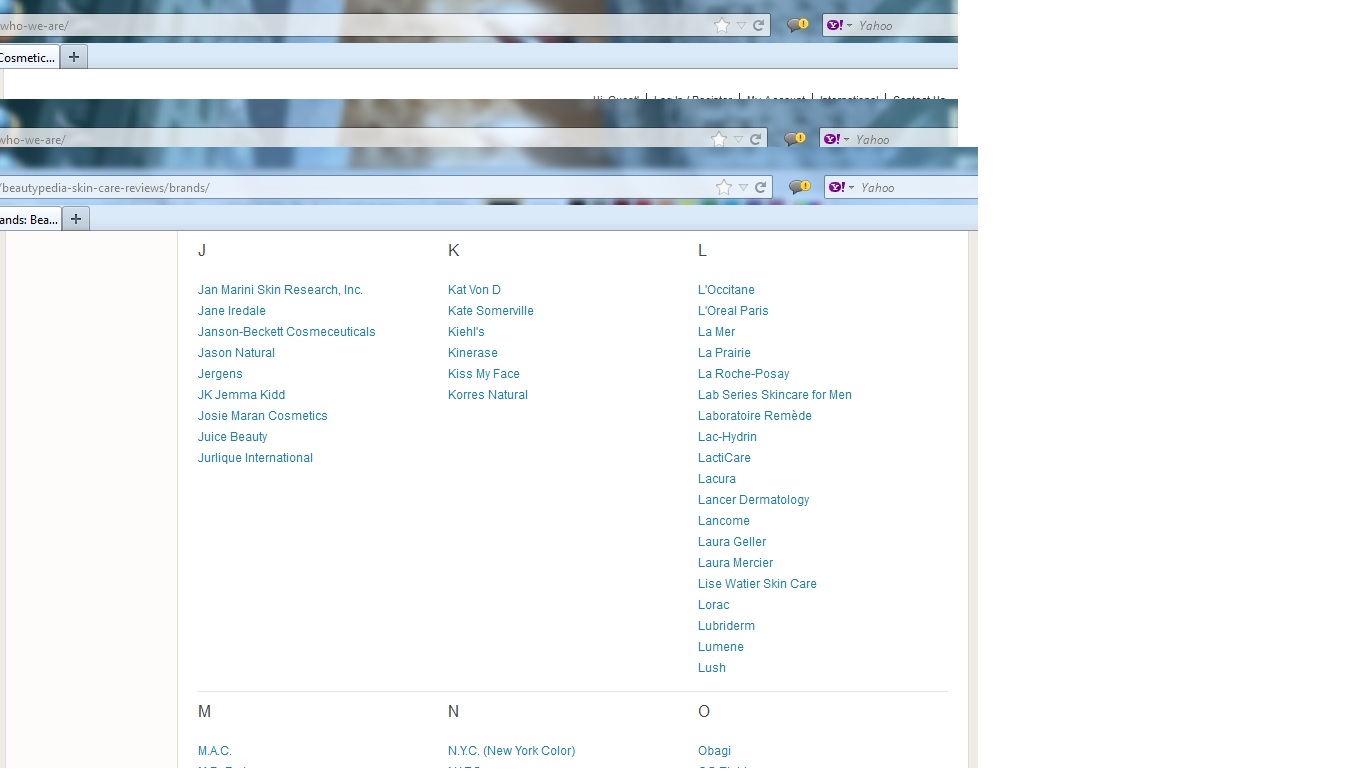This screenshot has height=774, width=1366.
Task: Click bookmark star in back window with Cosmetic tab
Action: 722,25
